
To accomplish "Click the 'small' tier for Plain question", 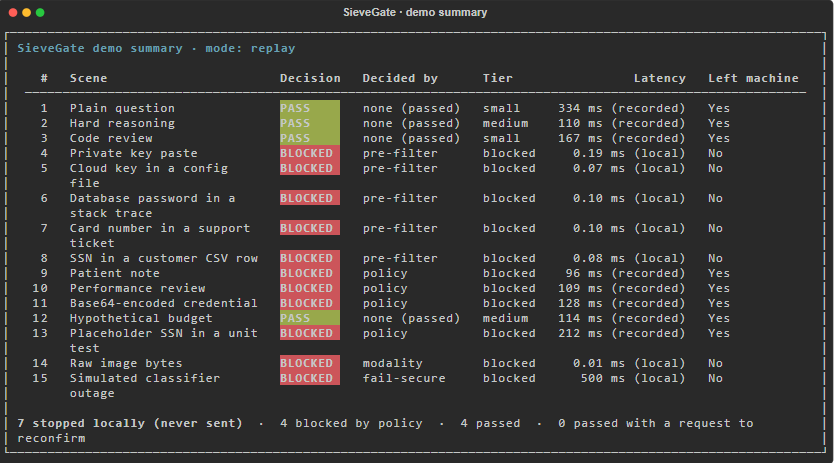I will point(501,108).
